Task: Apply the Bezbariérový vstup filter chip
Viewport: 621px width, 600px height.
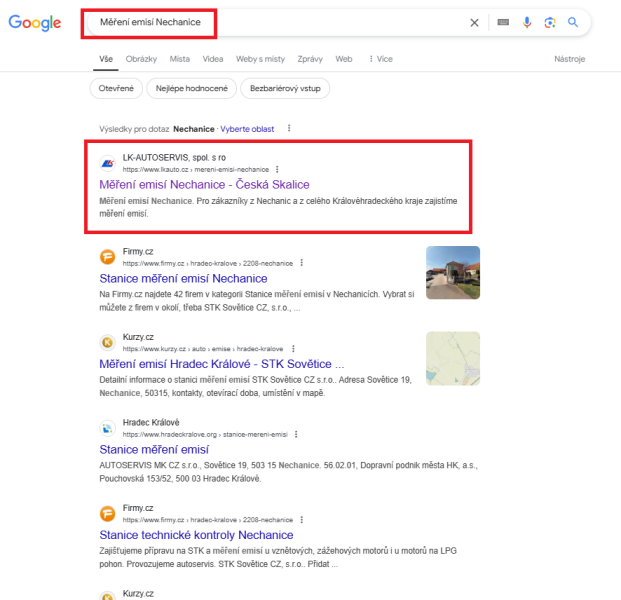Action: (285, 88)
